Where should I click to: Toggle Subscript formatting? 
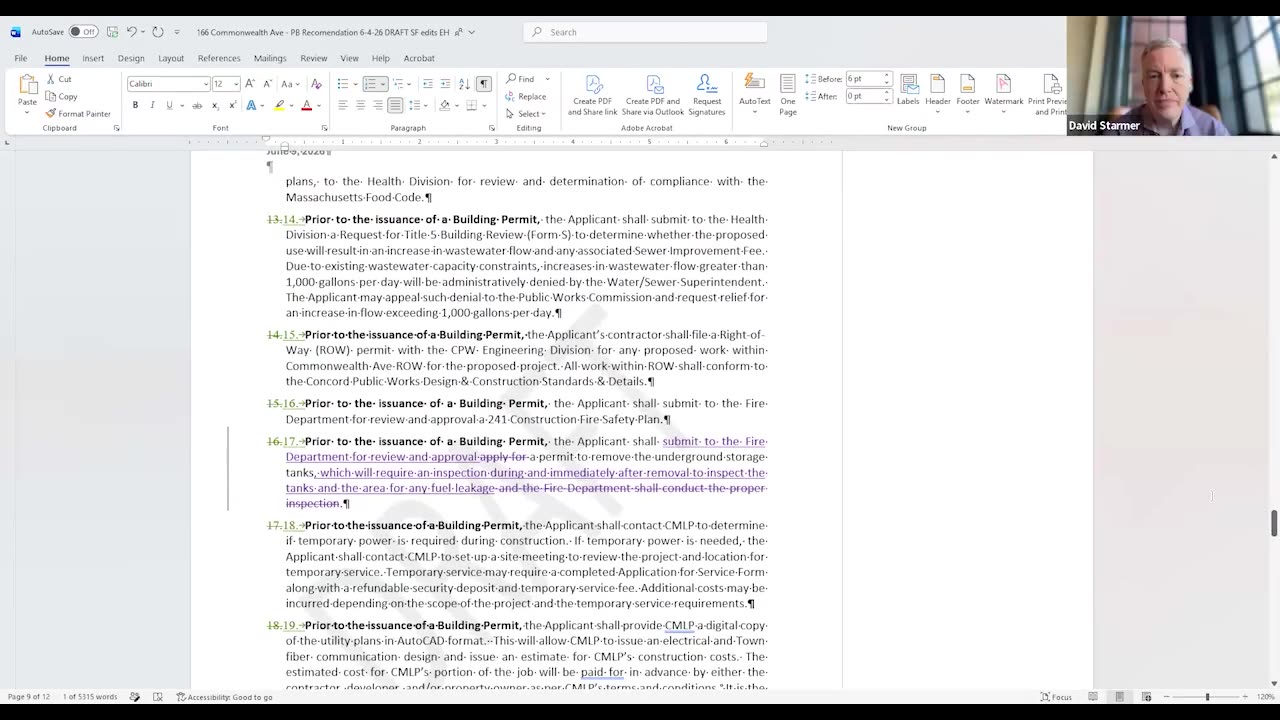(215, 105)
